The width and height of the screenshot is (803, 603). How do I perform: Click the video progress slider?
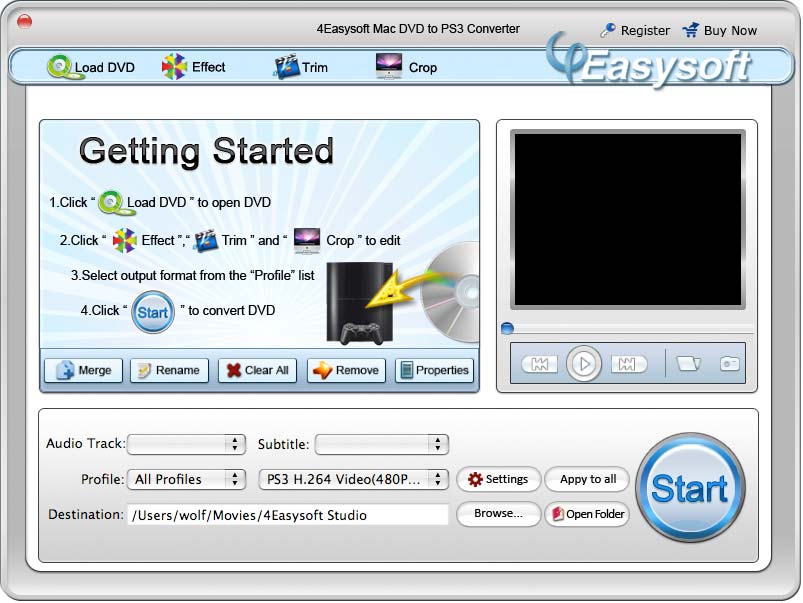click(x=507, y=327)
